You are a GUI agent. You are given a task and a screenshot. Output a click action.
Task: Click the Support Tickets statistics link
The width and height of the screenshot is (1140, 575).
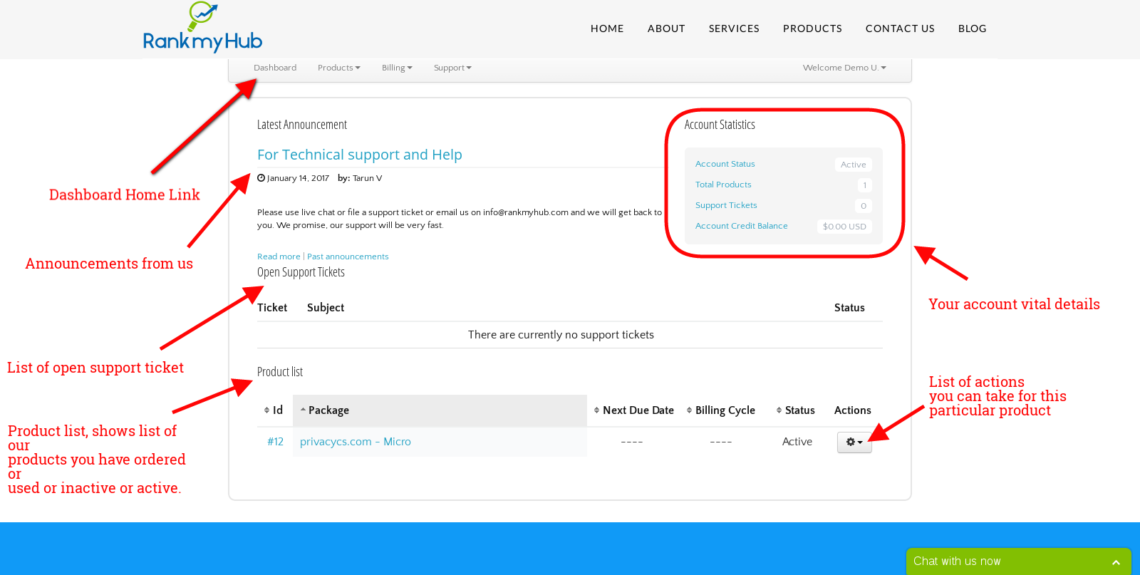click(726, 205)
